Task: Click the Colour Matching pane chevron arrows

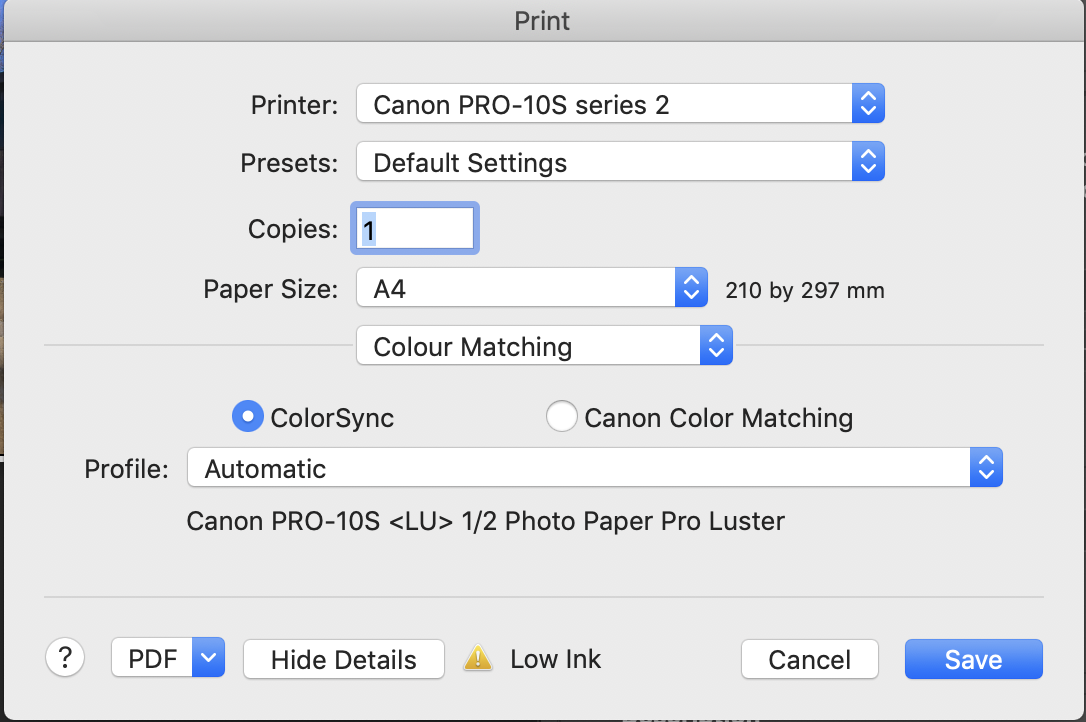Action: (716, 345)
